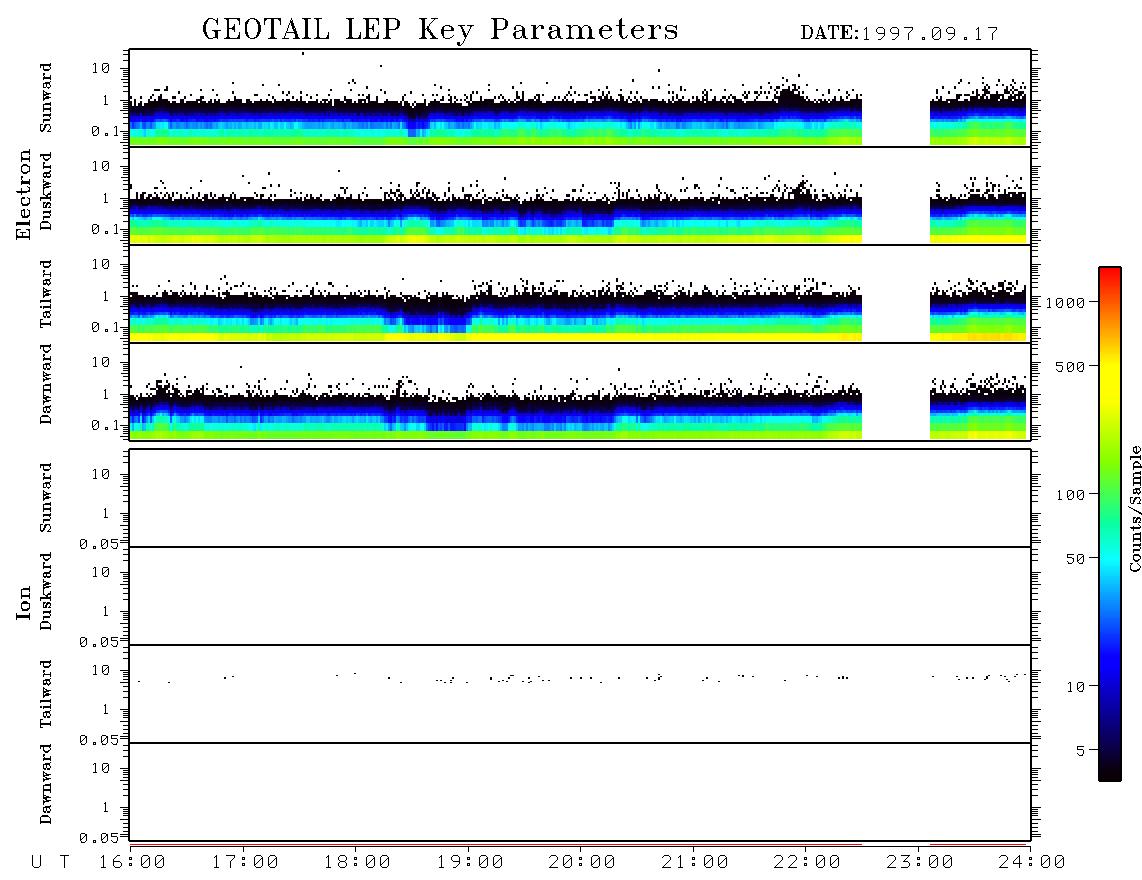Click the 20:00 time tick label
The height and width of the screenshot is (880, 1142).
point(582,862)
